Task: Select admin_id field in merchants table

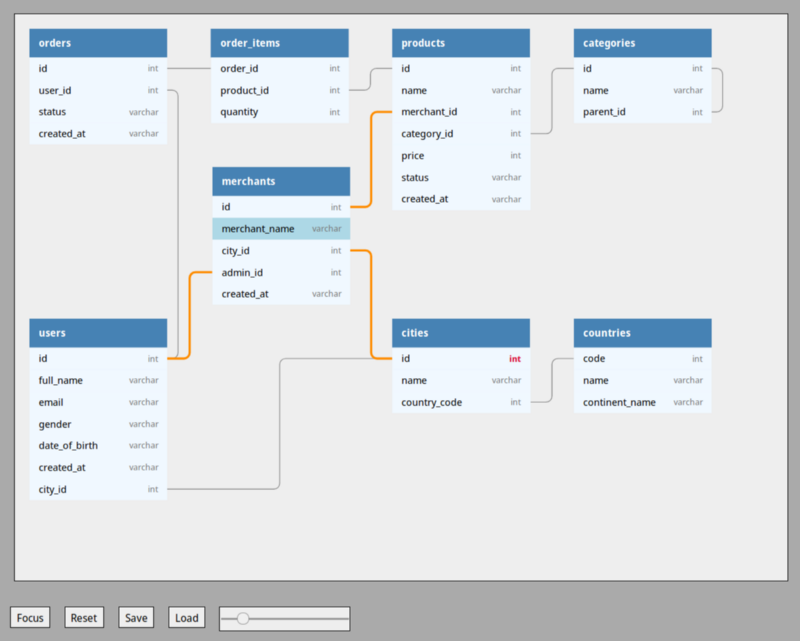Action: (x=281, y=273)
